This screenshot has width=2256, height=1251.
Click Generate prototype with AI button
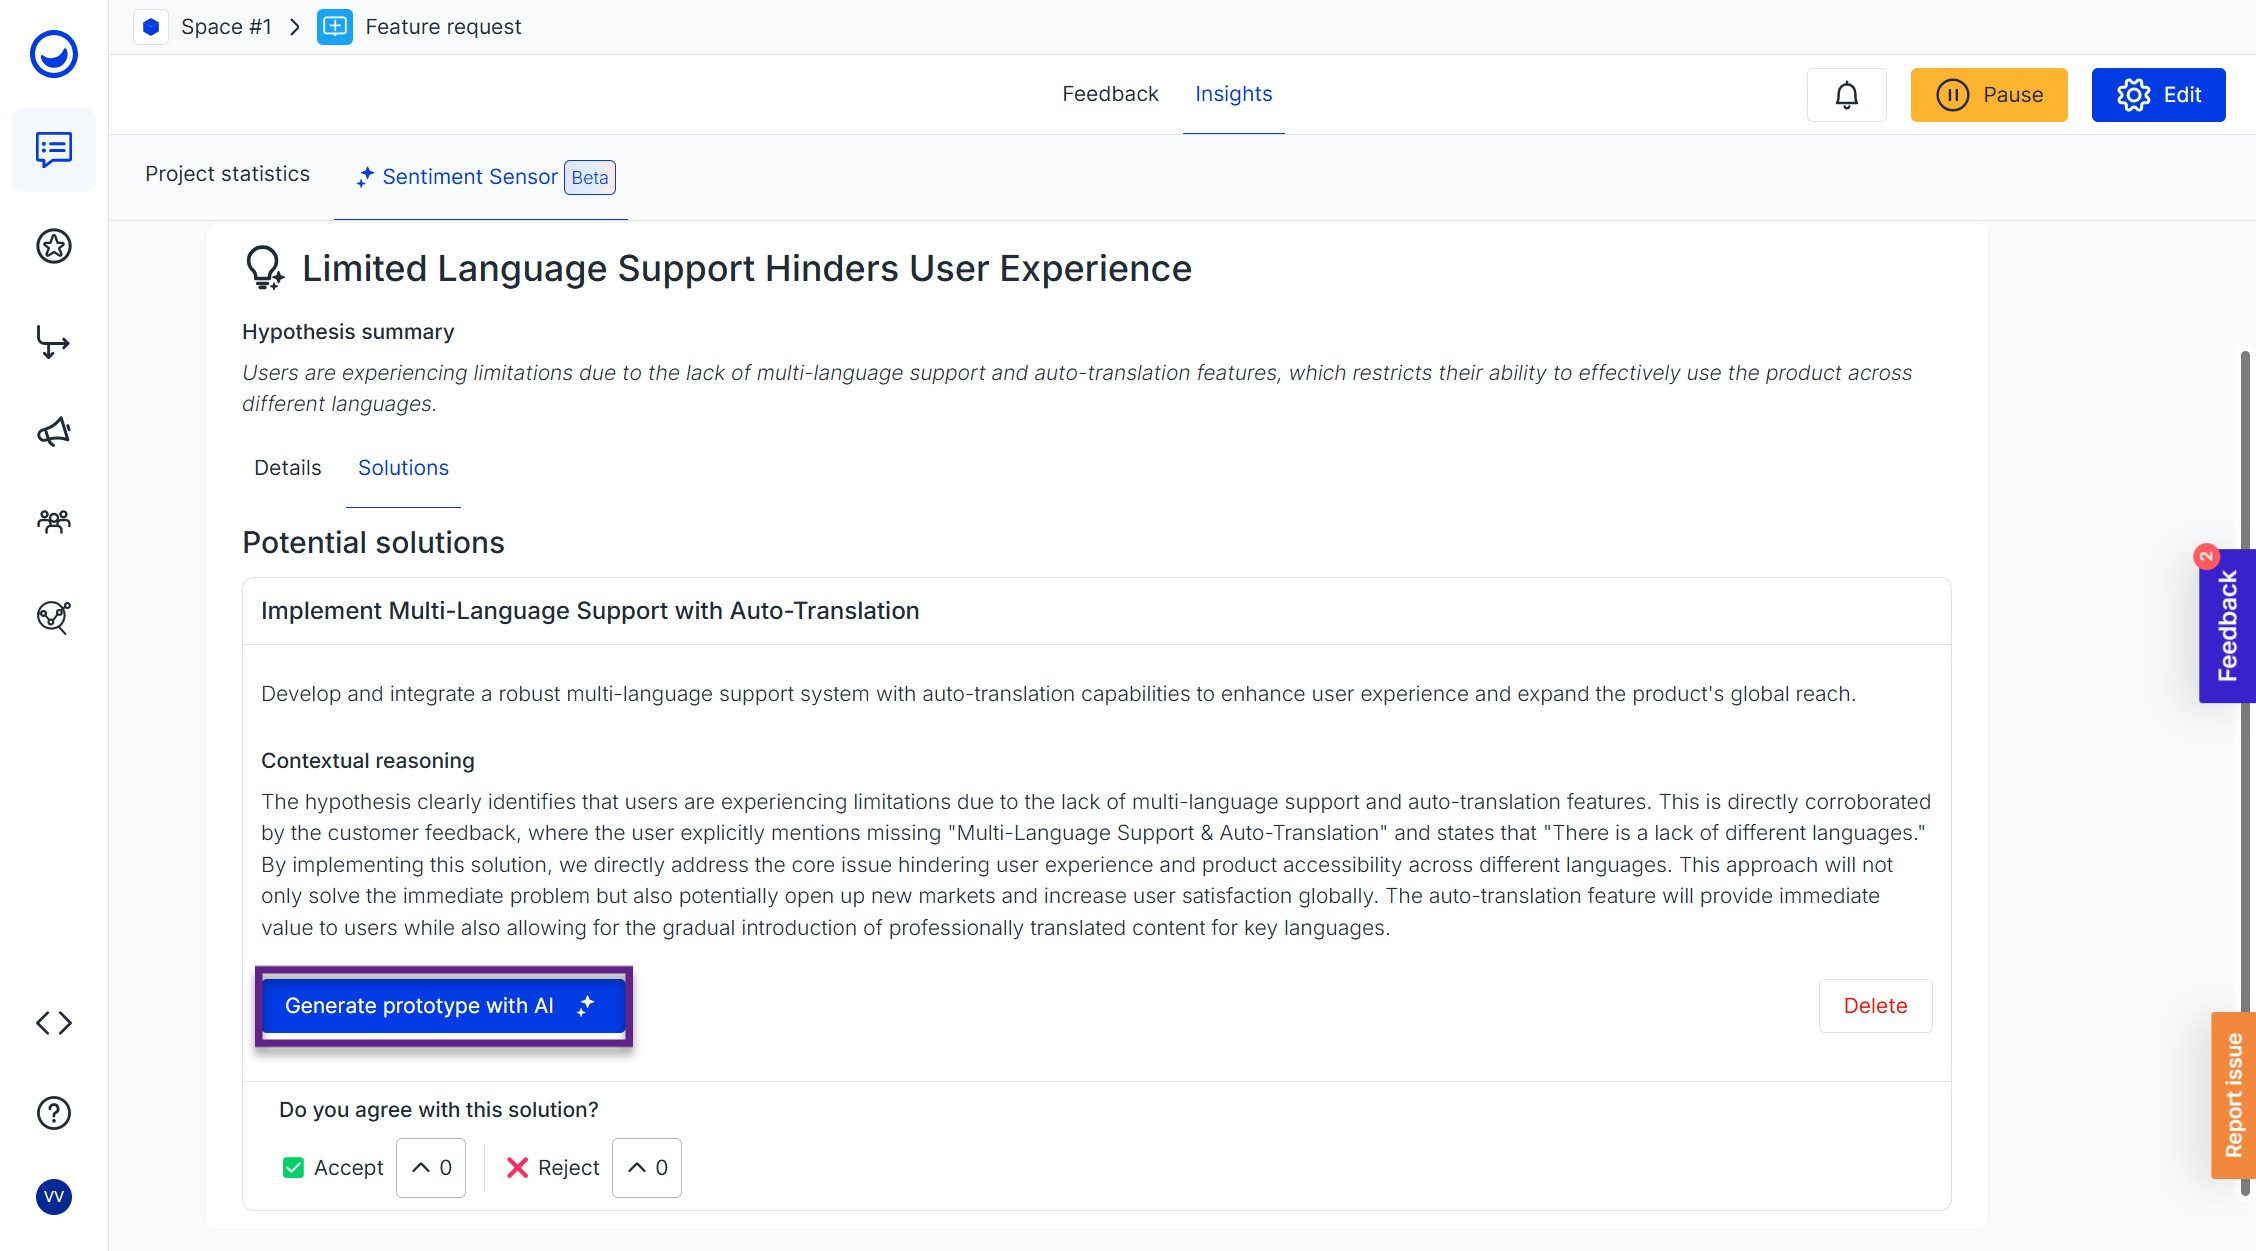(x=443, y=1006)
